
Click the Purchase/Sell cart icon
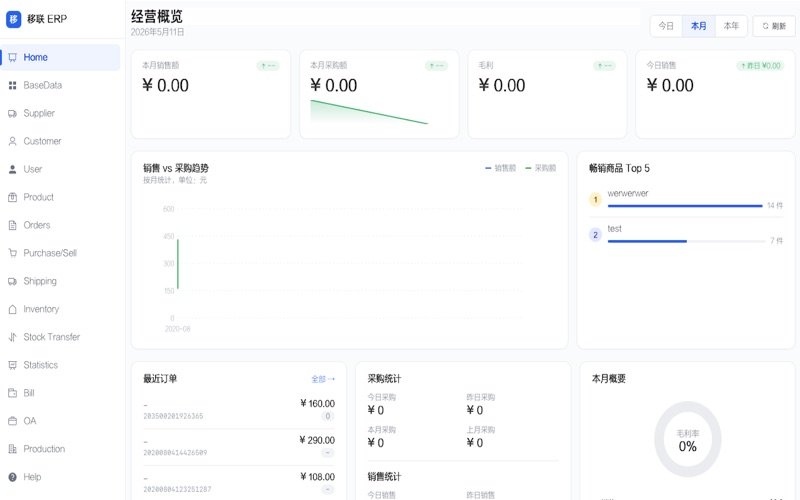(12, 253)
